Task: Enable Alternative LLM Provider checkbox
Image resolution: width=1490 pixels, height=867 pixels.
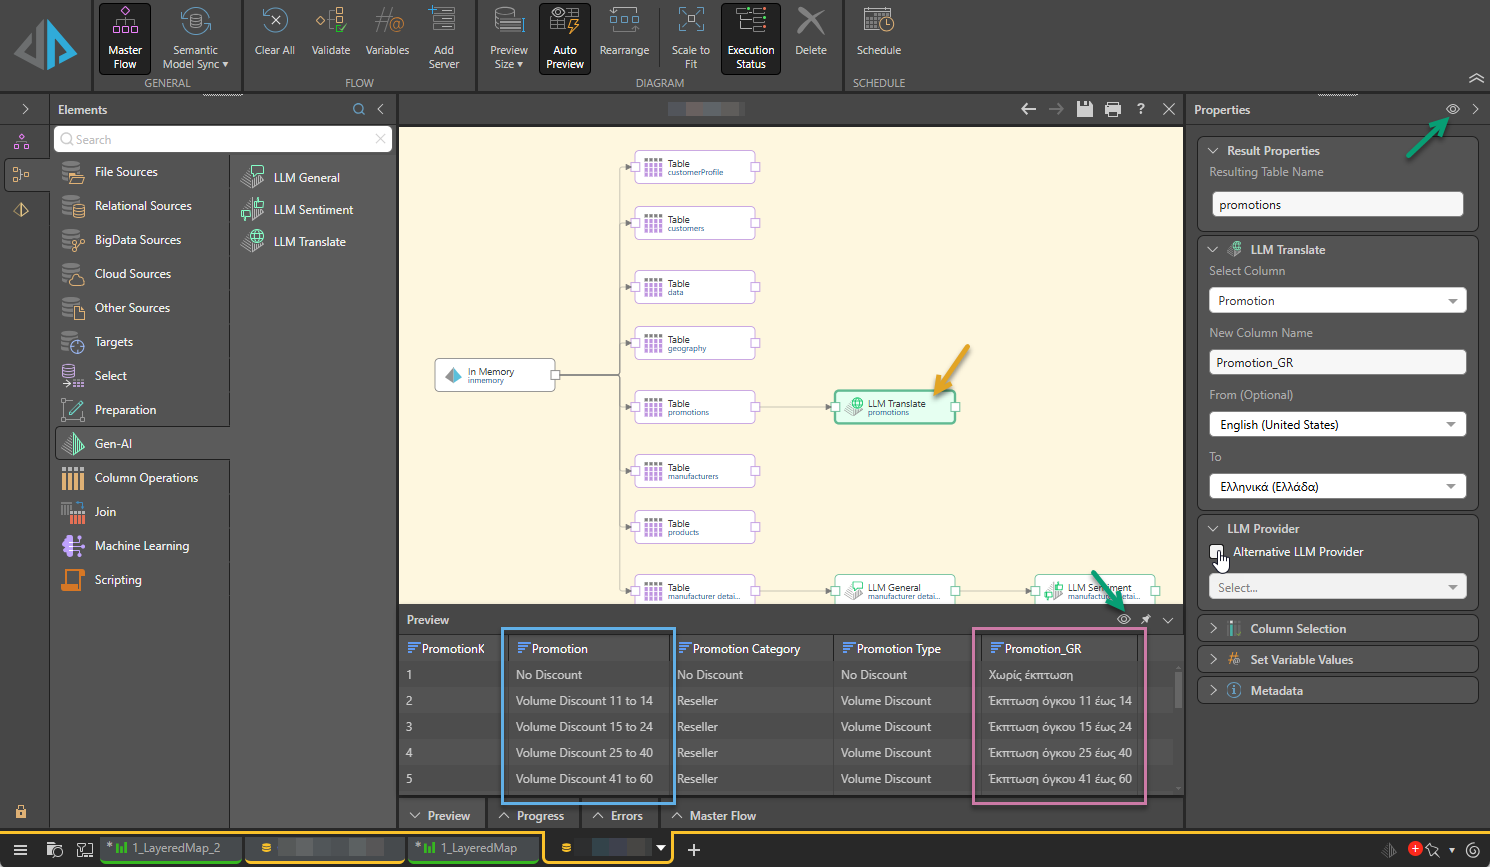Action: pos(1217,552)
